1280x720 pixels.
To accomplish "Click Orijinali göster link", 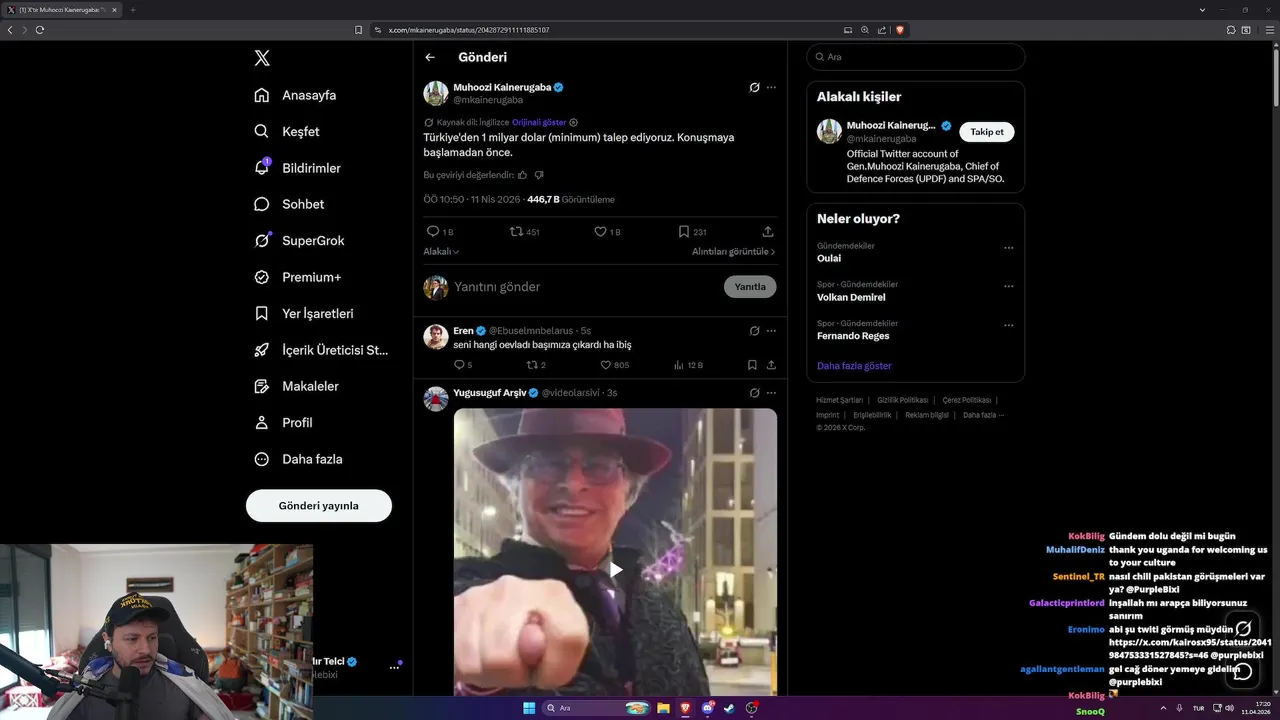I will pyautogui.click(x=539, y=122).
